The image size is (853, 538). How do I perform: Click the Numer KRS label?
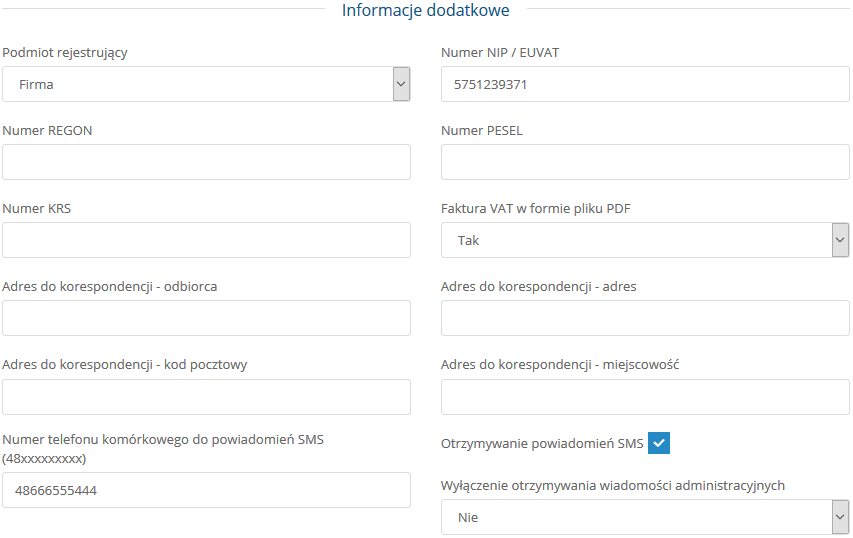pyautogui.click(x=37, y=209)
